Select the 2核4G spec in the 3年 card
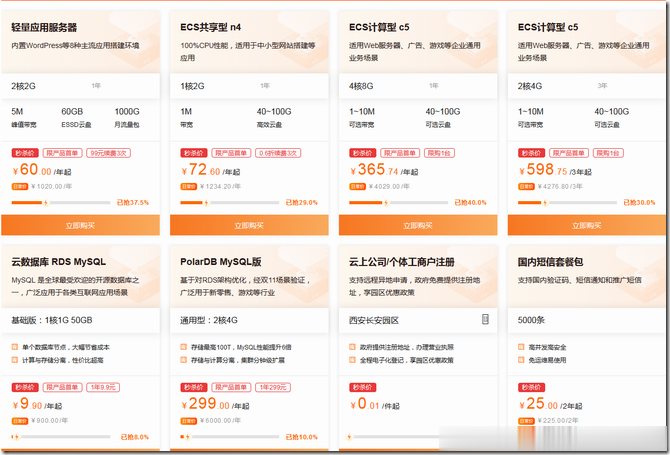670x455 pixels. click(530, 86)
